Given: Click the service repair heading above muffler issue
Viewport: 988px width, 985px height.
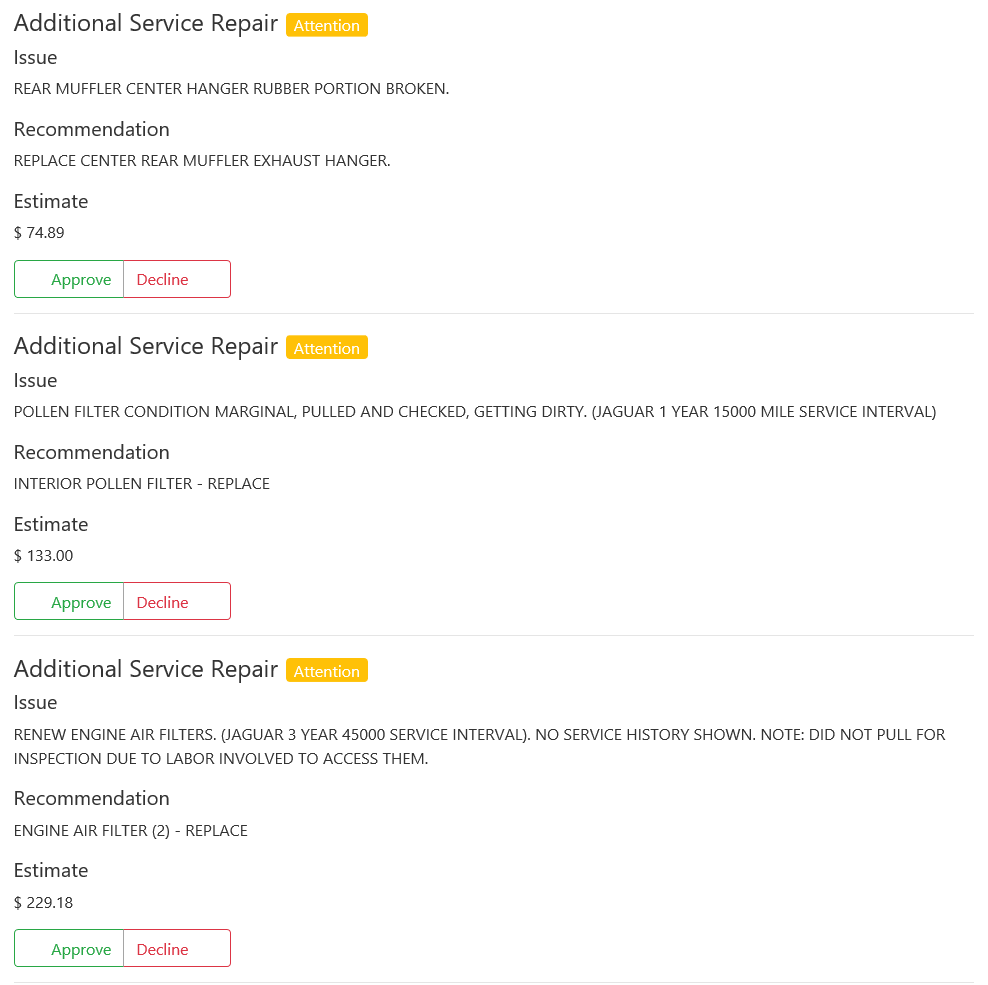Looking at the screenshot, I should tap(146, 24).
